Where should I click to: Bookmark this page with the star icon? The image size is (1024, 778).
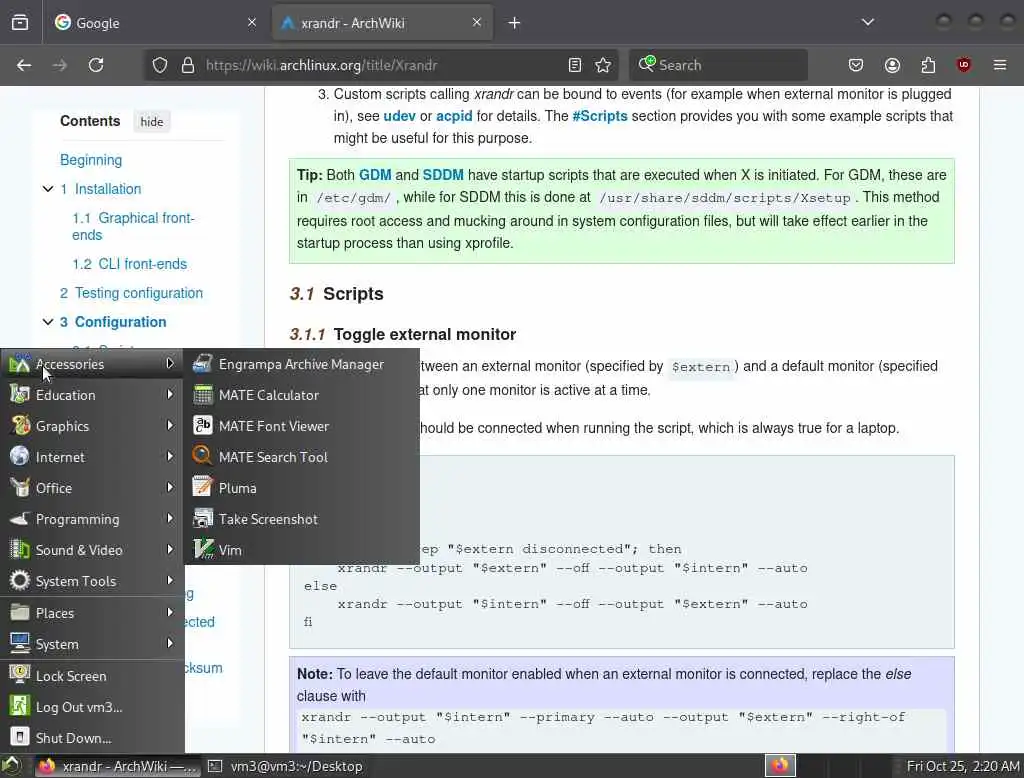tap(603, 65)
